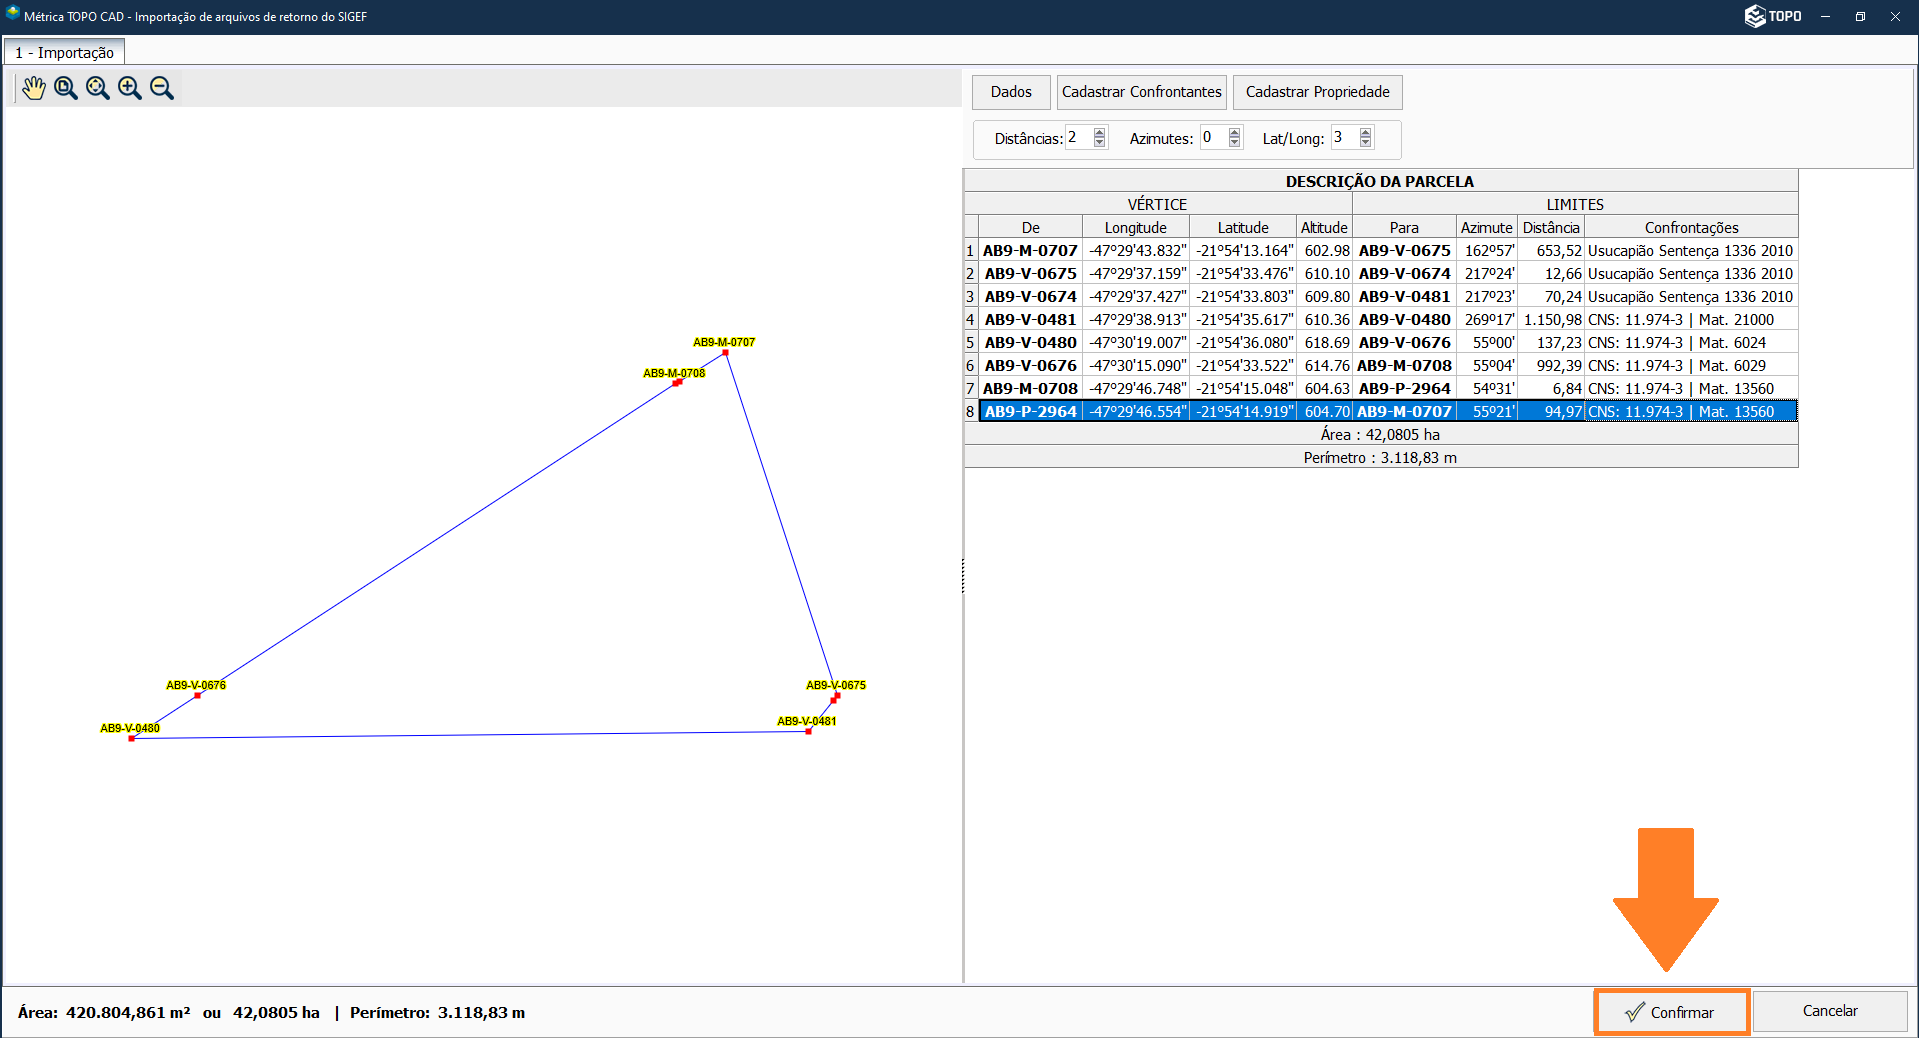
Task: Select row 1 vertex AB9-M-0707
Action: [1030, 251]
